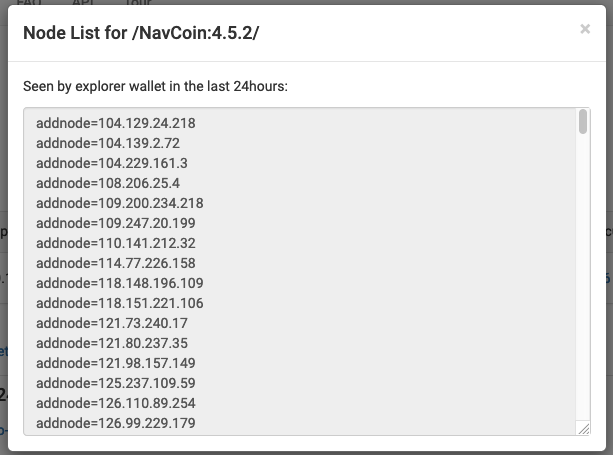Click the addnode=125.237.109.59 entry

[116, 383]
